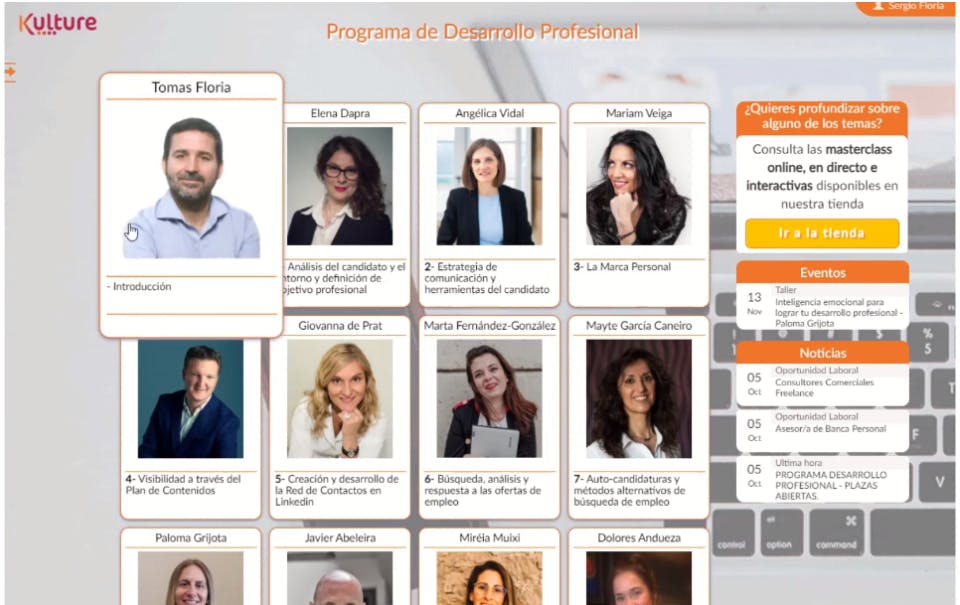The height and width of the screenshot is (605, 960).
Task: Click the Javier Abeleira name heading
Action: click(340, 538)
